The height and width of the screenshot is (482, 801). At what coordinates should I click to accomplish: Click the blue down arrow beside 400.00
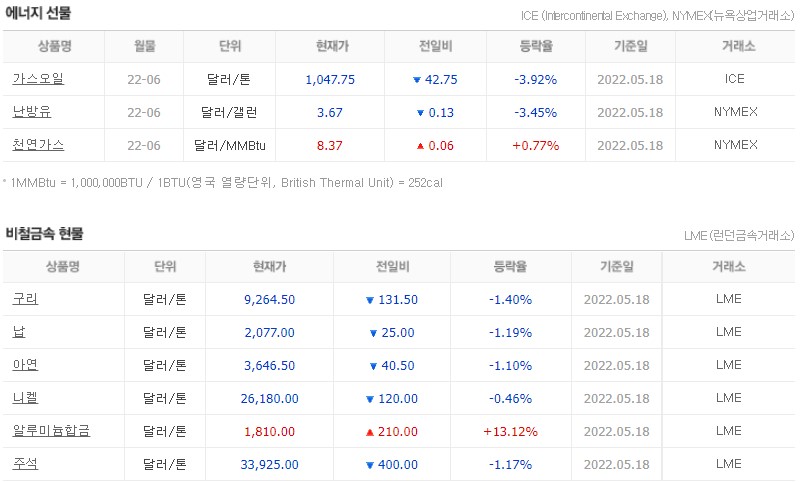[x=370, y=465]
